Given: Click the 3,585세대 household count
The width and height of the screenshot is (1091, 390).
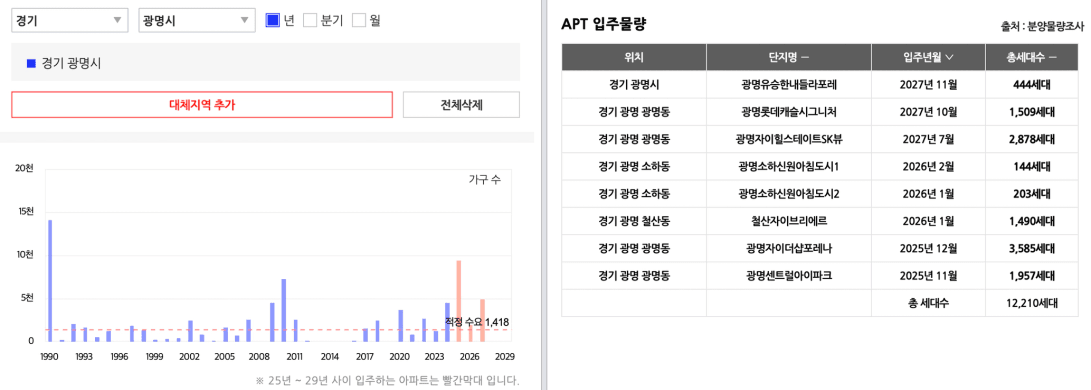Looking at the screenshot, I should 1031,249.
